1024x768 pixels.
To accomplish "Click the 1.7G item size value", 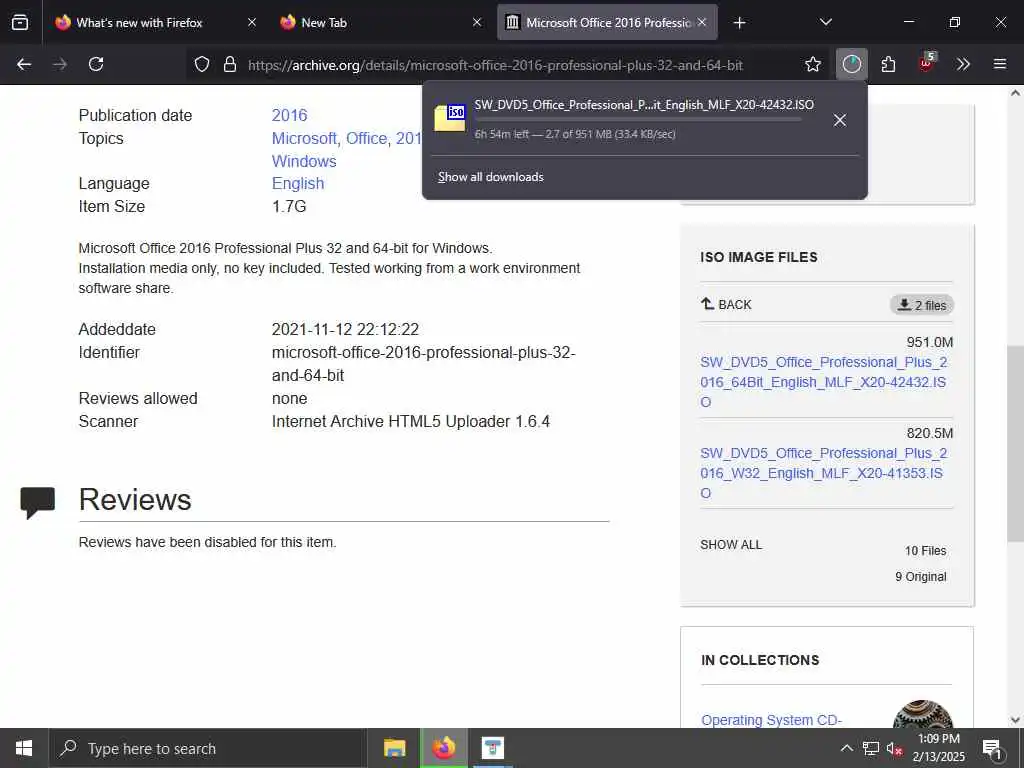I will point(289,206).
